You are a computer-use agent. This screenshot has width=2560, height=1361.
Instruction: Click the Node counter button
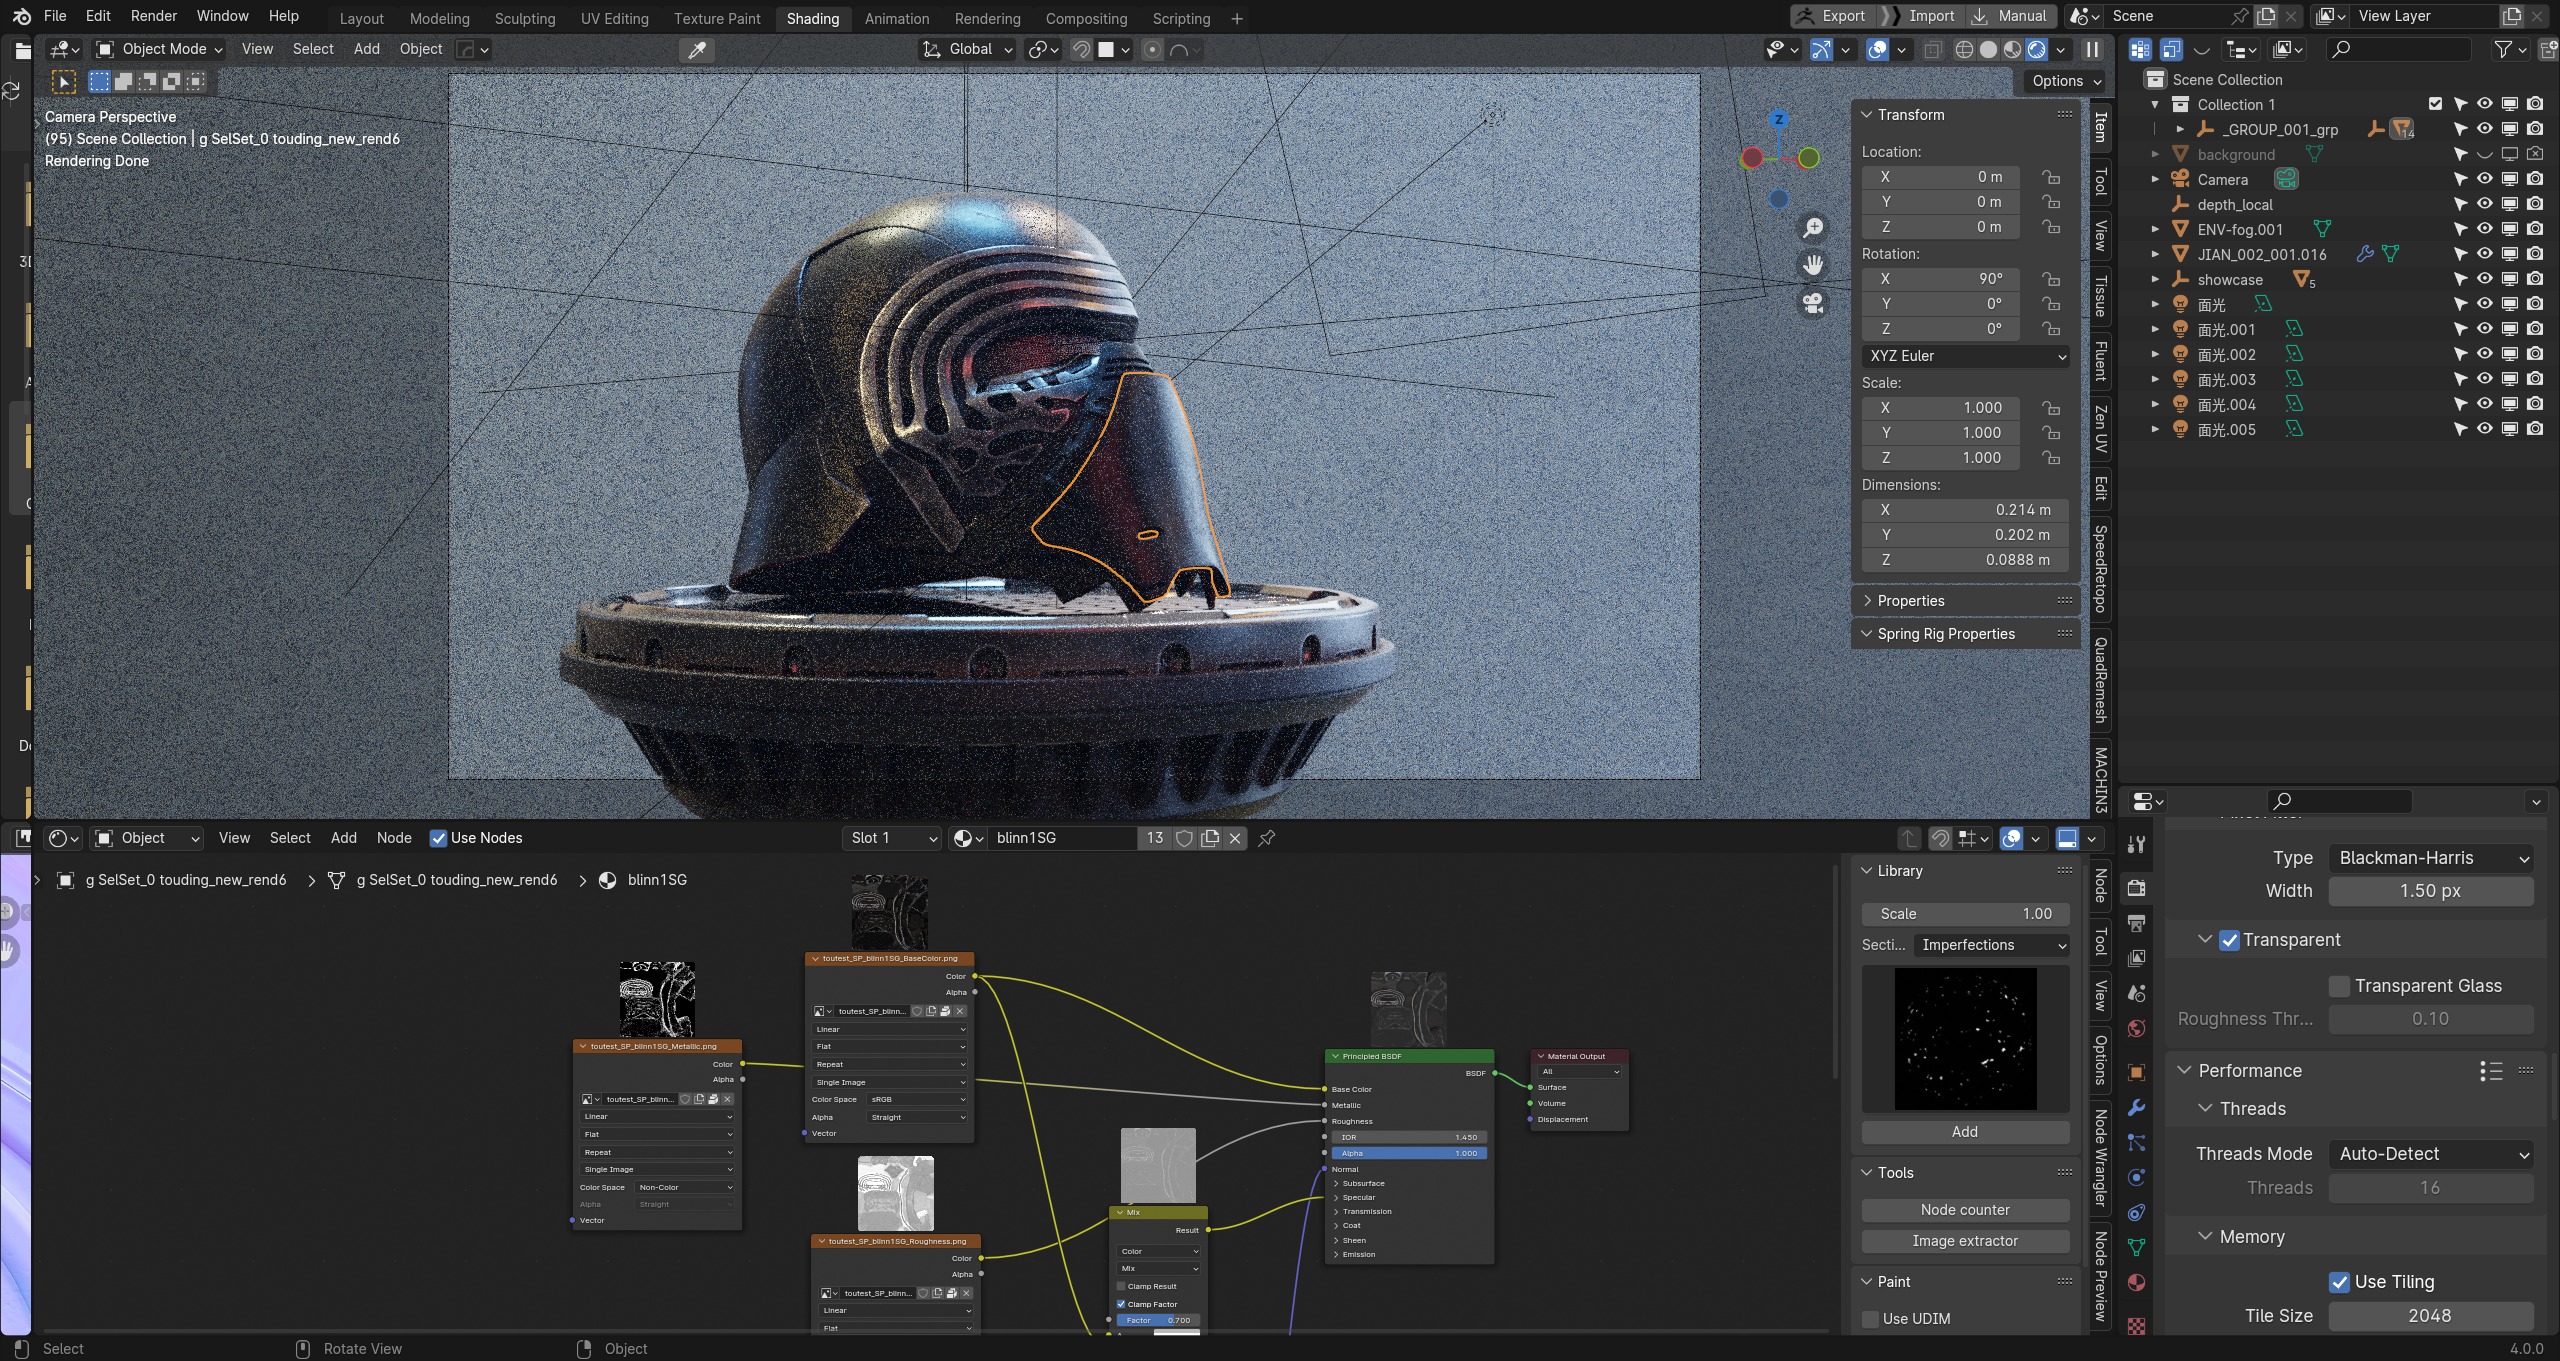pyautogui.click(x=1965, y=1210)
